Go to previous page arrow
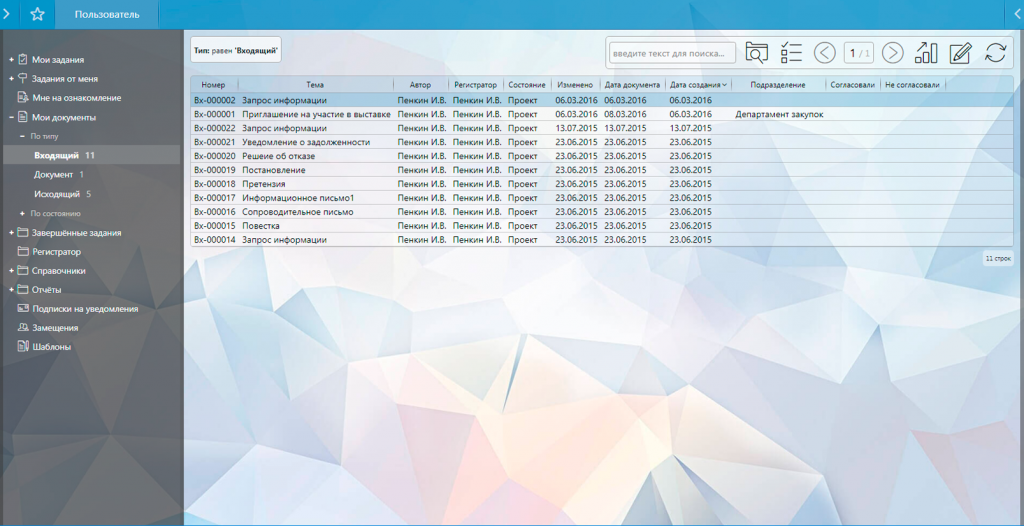This screenshot has width=1024, height=526. (x=825, y=53)
